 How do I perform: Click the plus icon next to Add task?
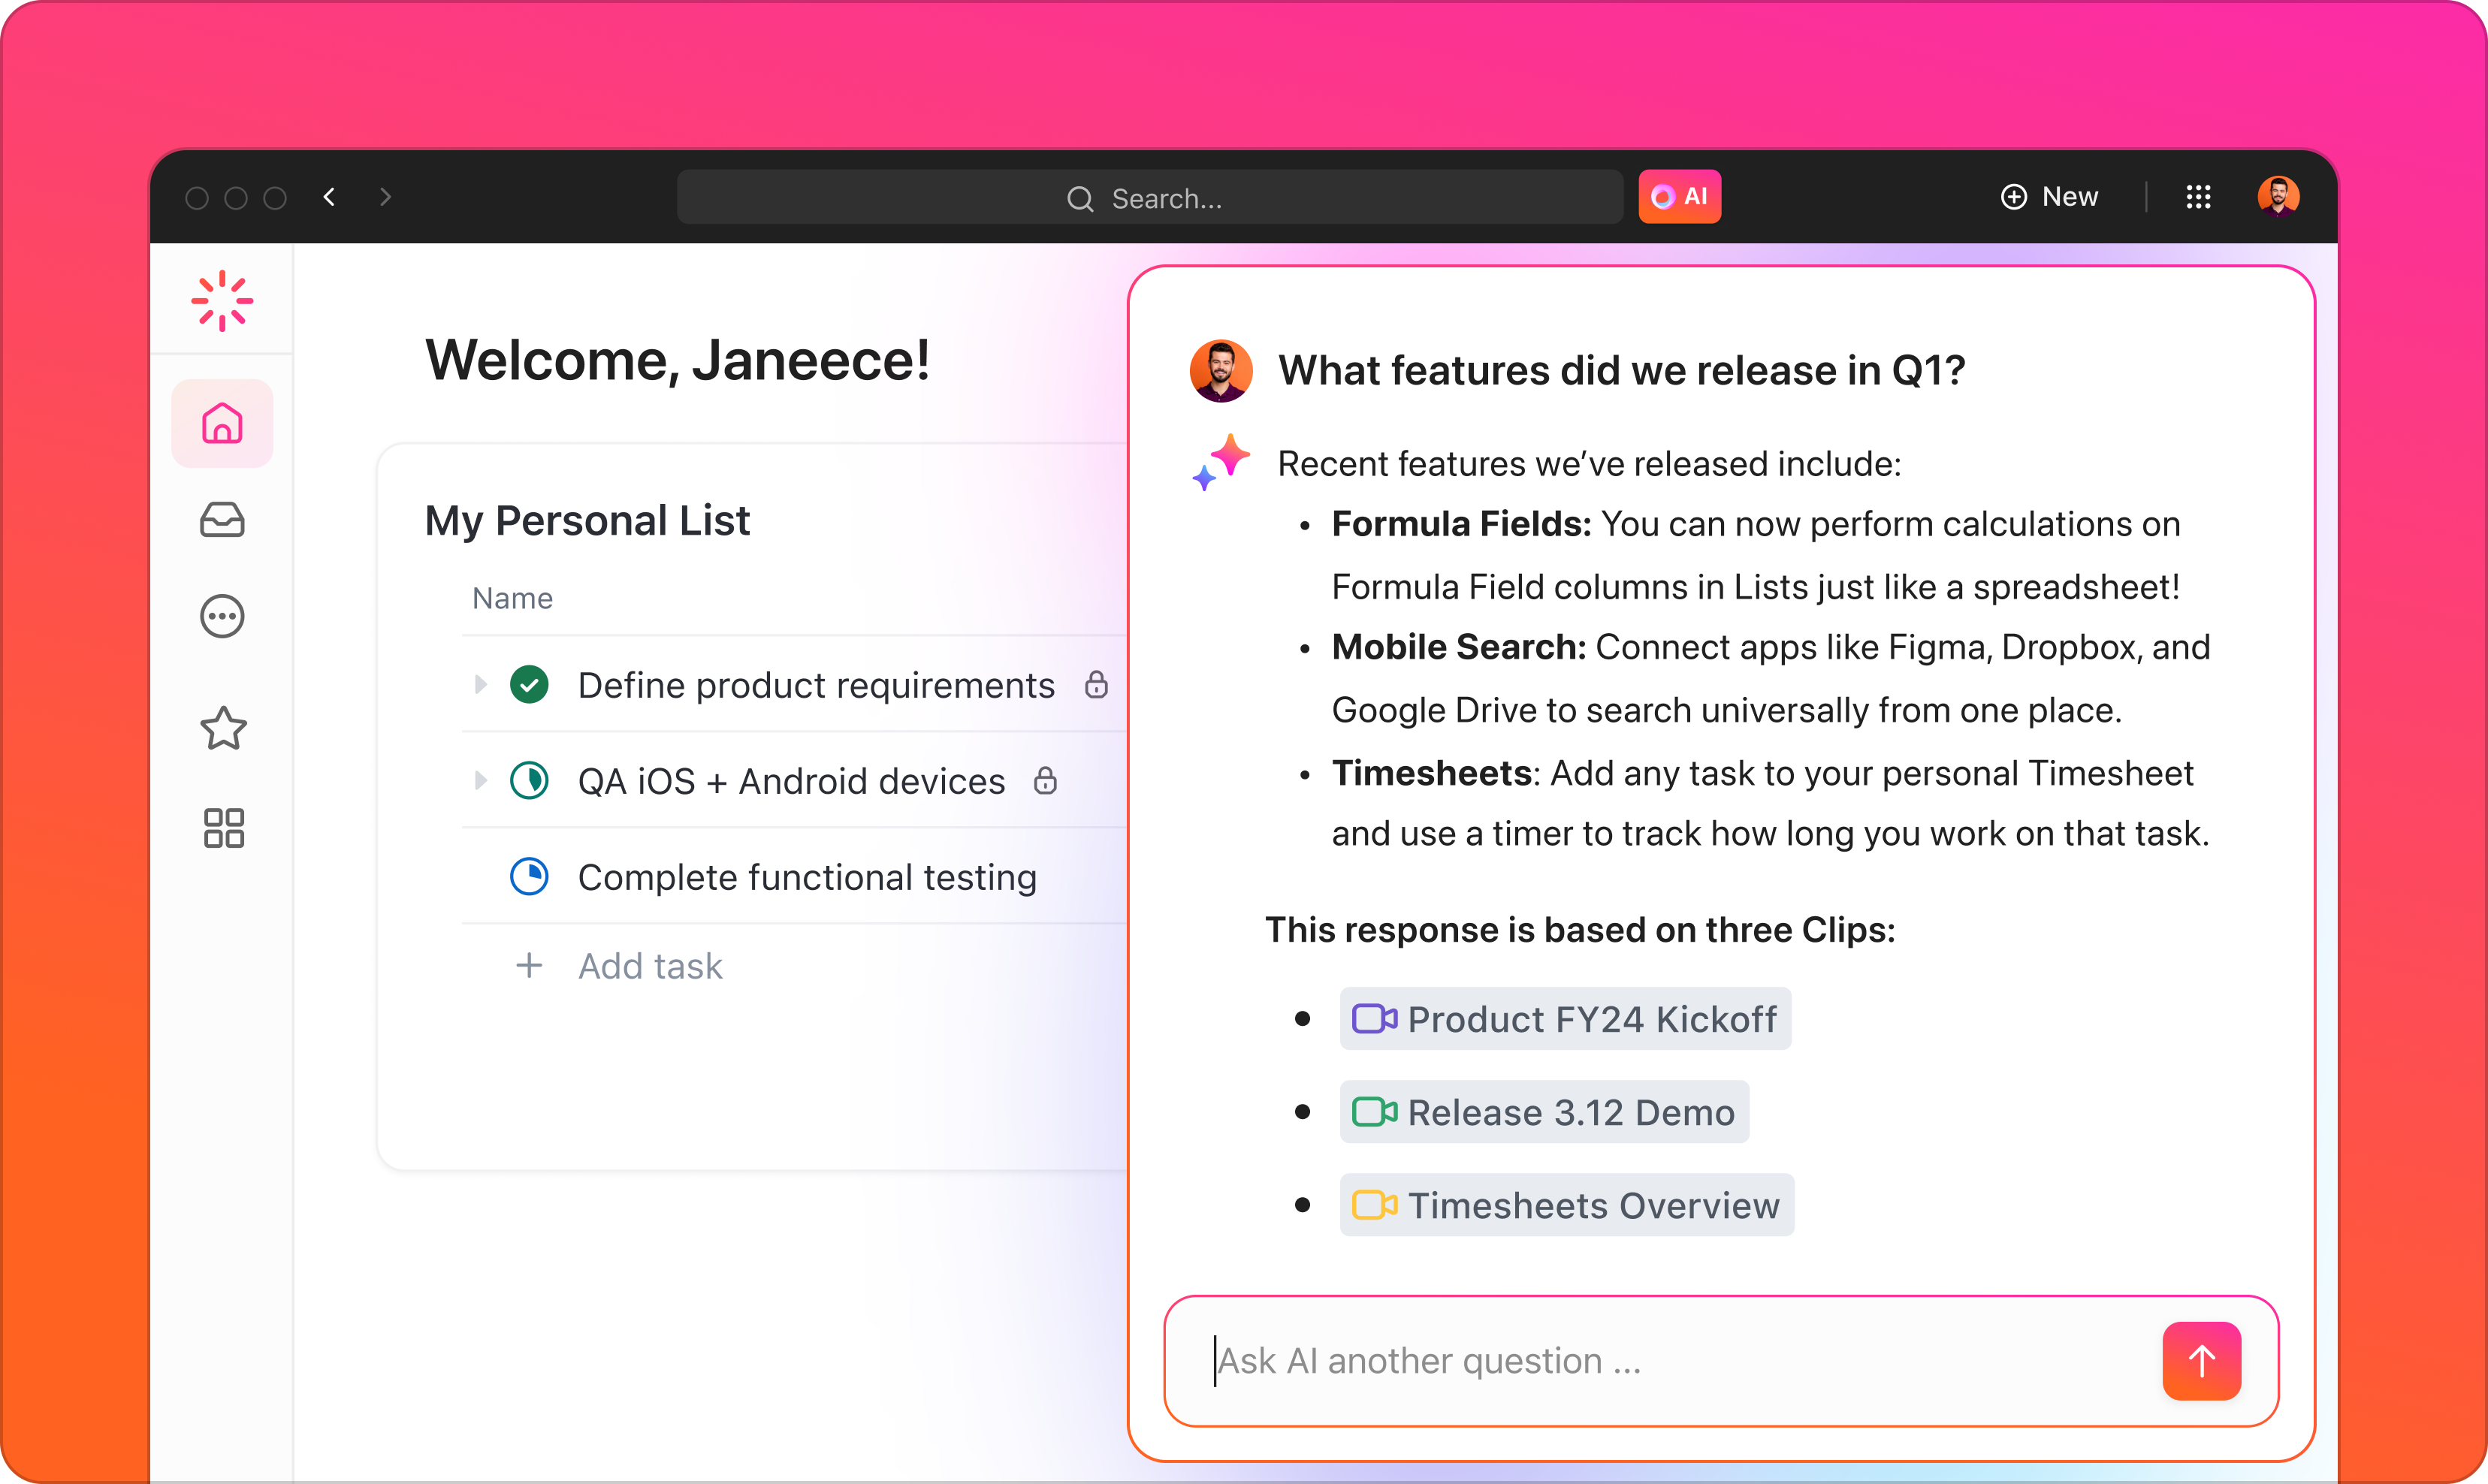click(x=529, y=965)
